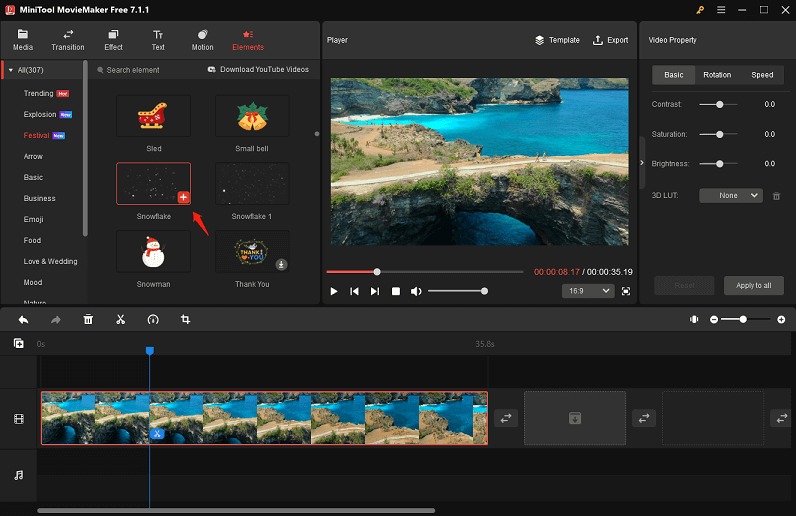The width and height of the screenshot is (796, 516).
Task: Click the Export button
Action: [610, 40]
